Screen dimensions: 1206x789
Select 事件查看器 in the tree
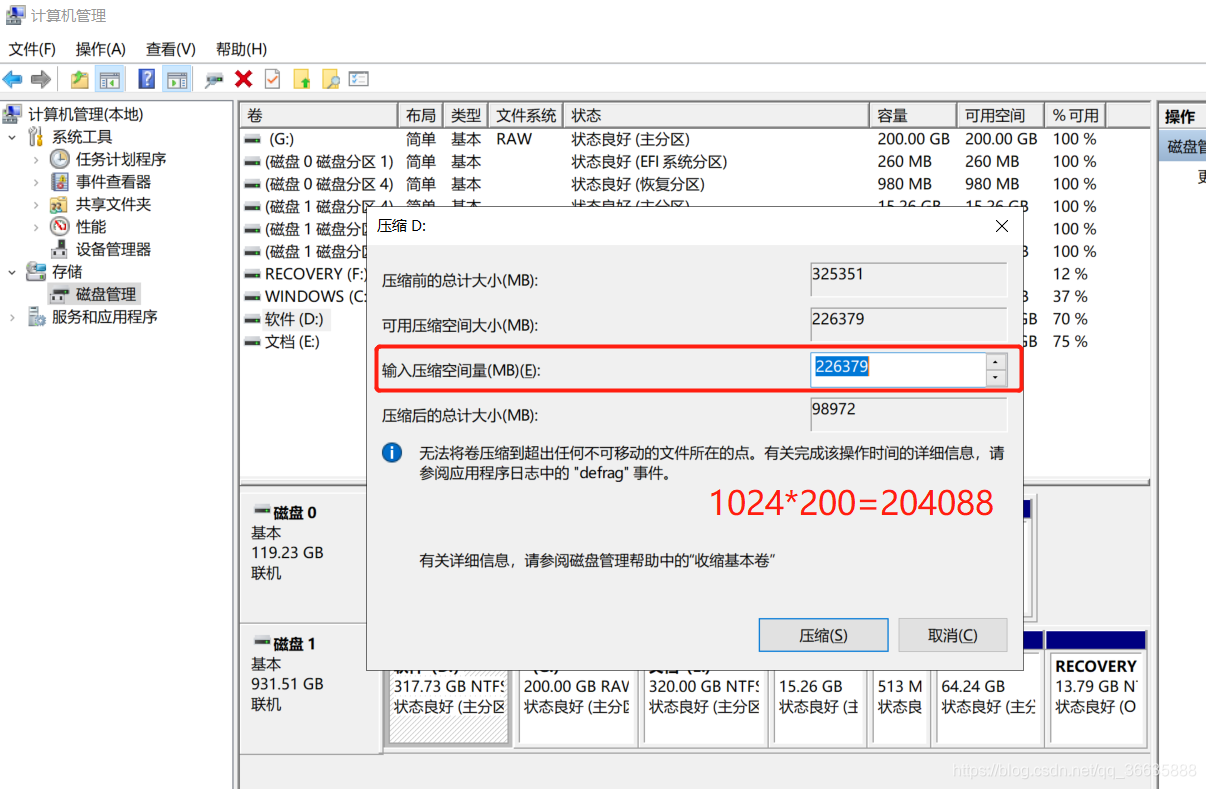click(x=113, y=182)
